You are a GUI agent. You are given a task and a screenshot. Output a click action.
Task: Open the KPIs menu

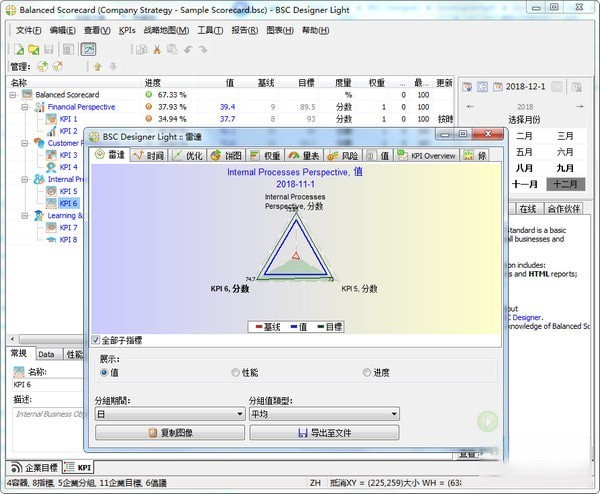pyautogui.click(x=127, y=30)
